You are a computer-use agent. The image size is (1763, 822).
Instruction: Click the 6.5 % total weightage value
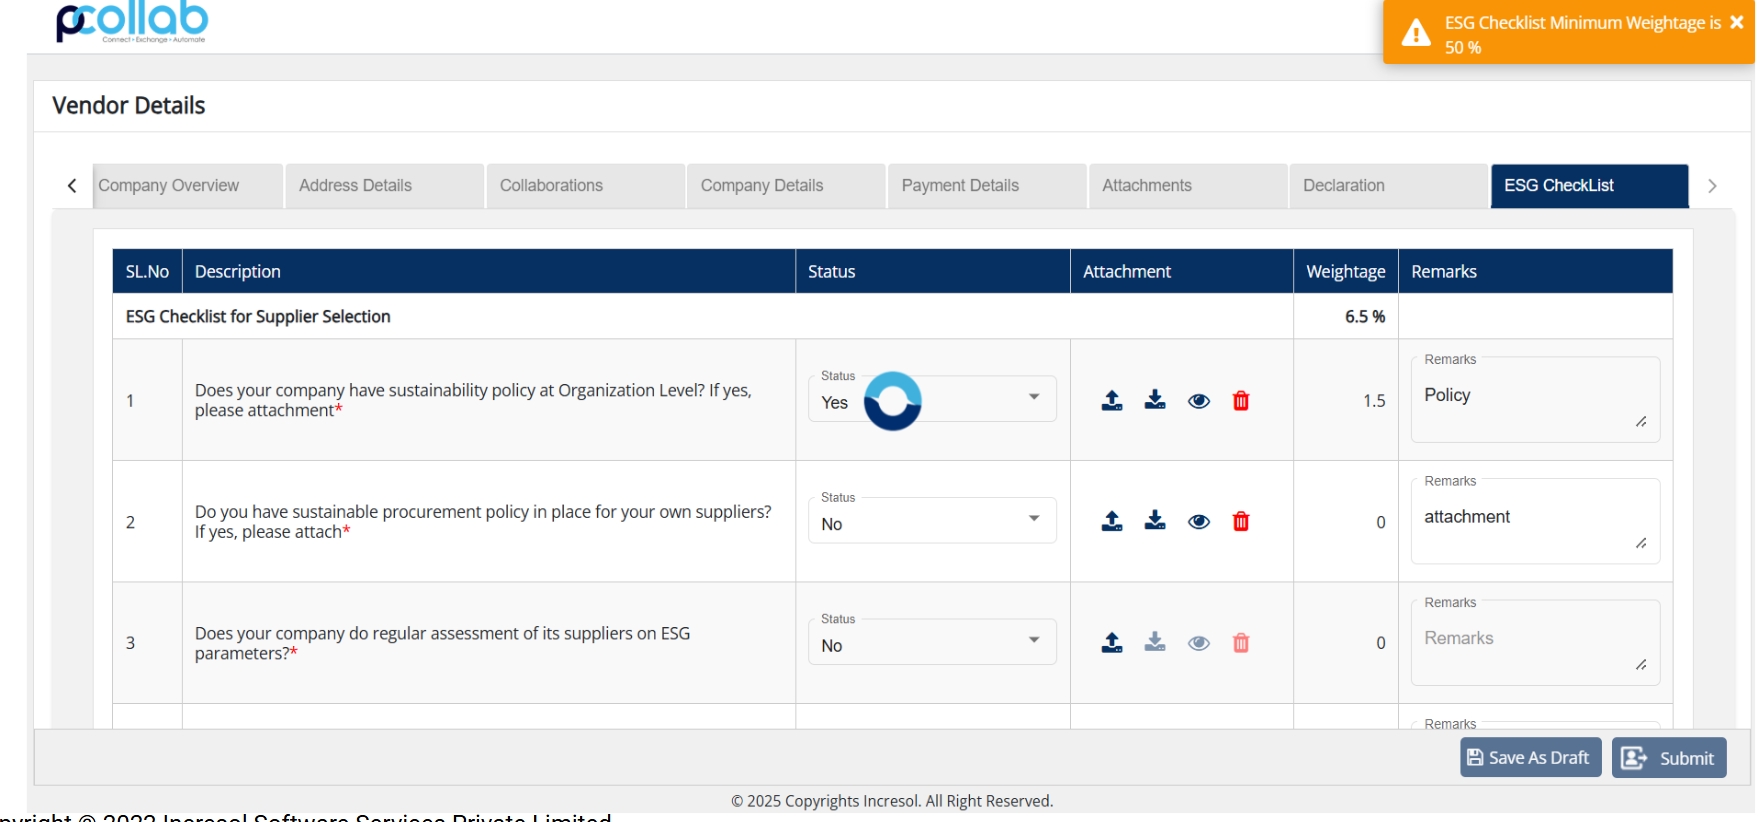(x=1365, y=317)
